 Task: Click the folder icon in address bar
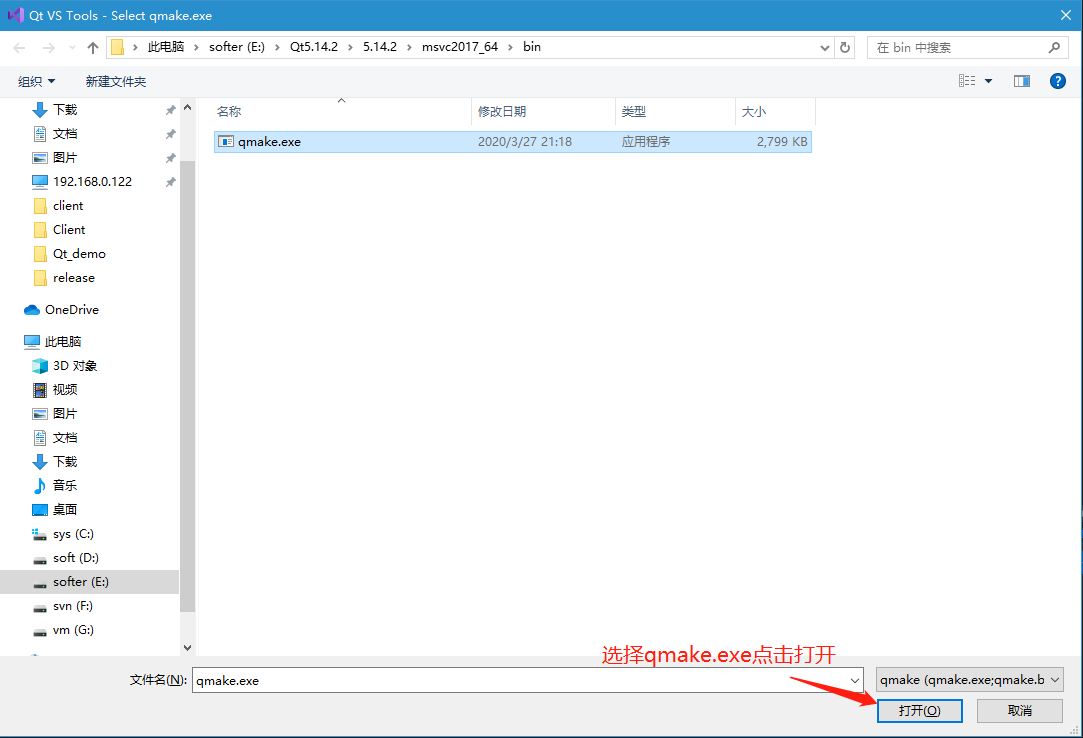(117, 47)
